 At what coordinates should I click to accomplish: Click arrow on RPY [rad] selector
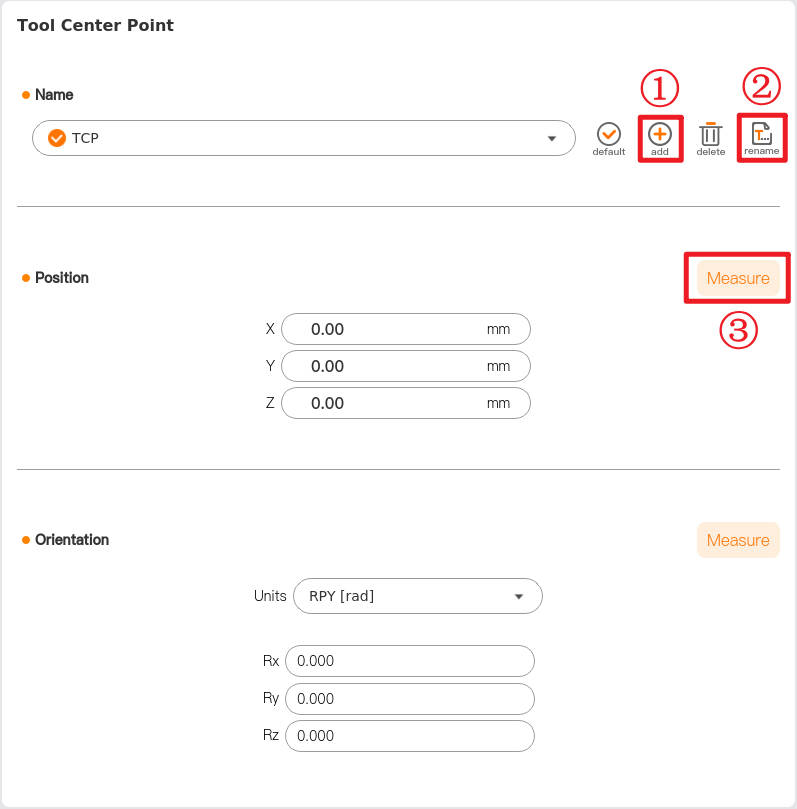[518, 596]
